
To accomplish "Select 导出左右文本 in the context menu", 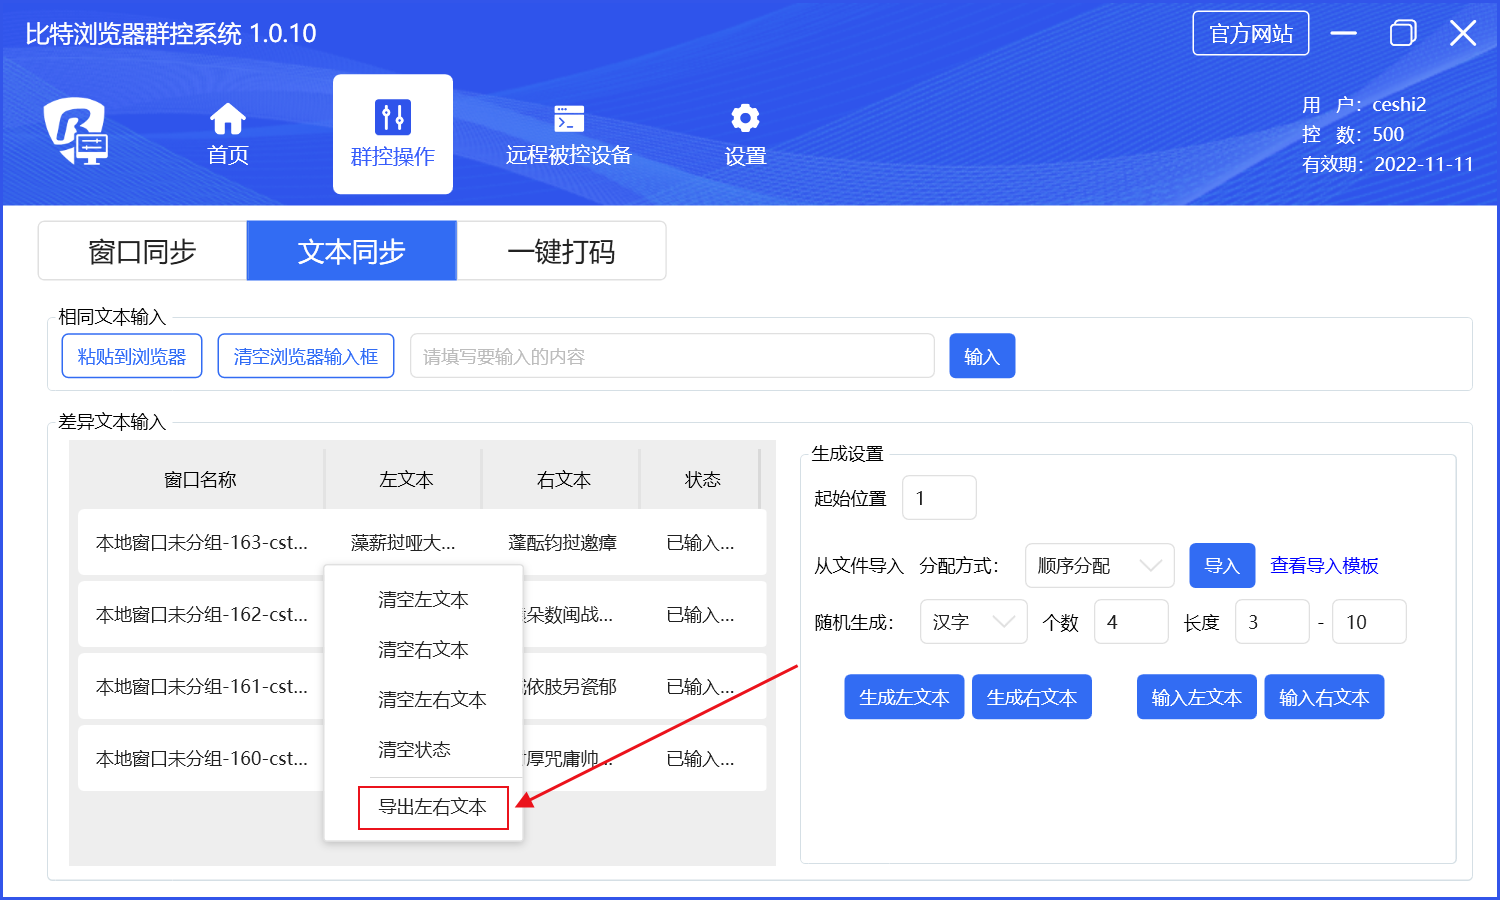I will [x=433, y=807].
